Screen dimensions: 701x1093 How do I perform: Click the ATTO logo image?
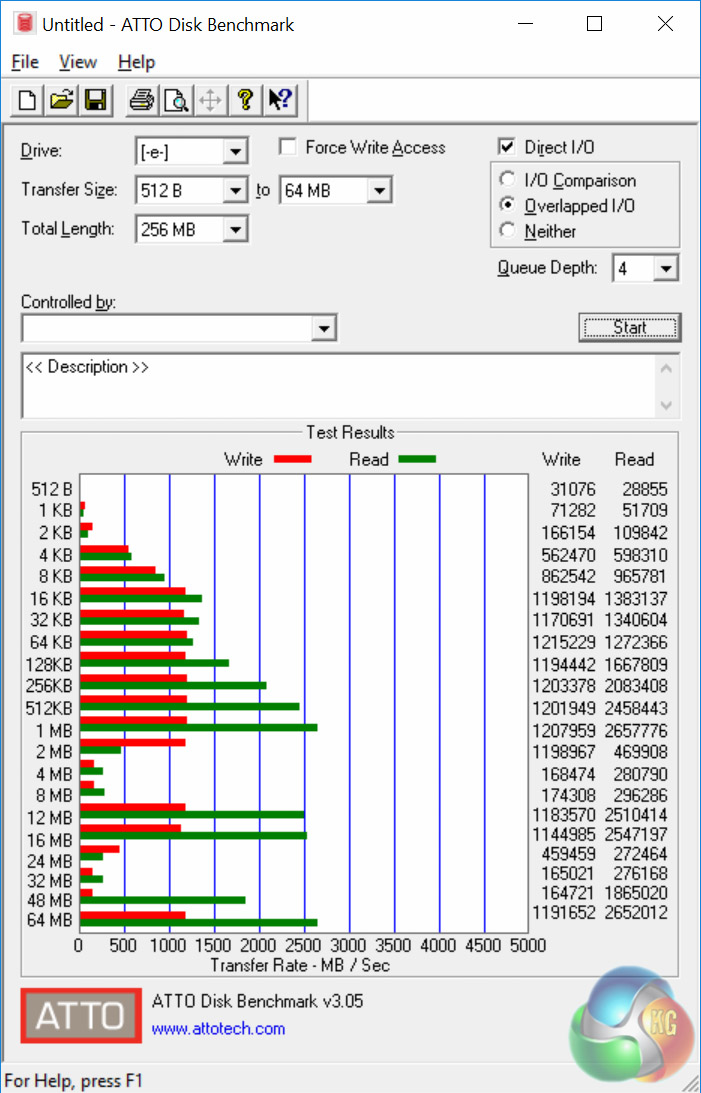pyautogui.click(x=81, y=1015)
